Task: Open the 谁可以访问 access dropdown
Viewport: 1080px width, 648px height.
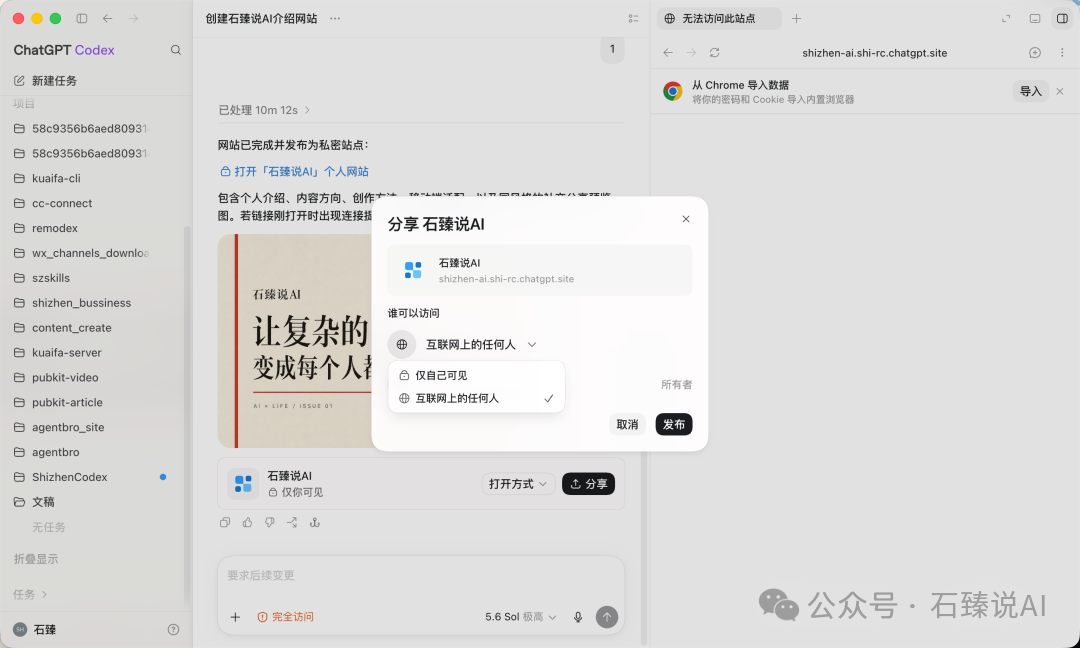Action: (463, 344)
